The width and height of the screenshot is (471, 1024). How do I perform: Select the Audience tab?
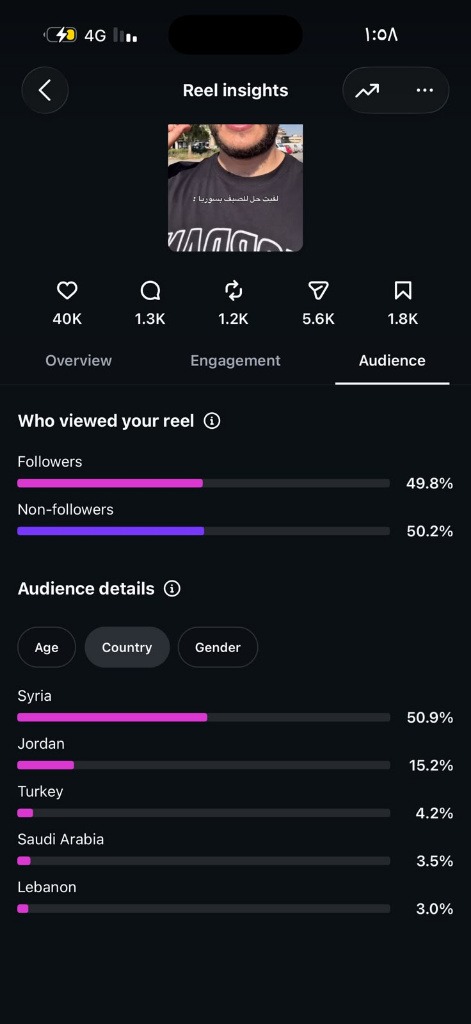point(392,360)
